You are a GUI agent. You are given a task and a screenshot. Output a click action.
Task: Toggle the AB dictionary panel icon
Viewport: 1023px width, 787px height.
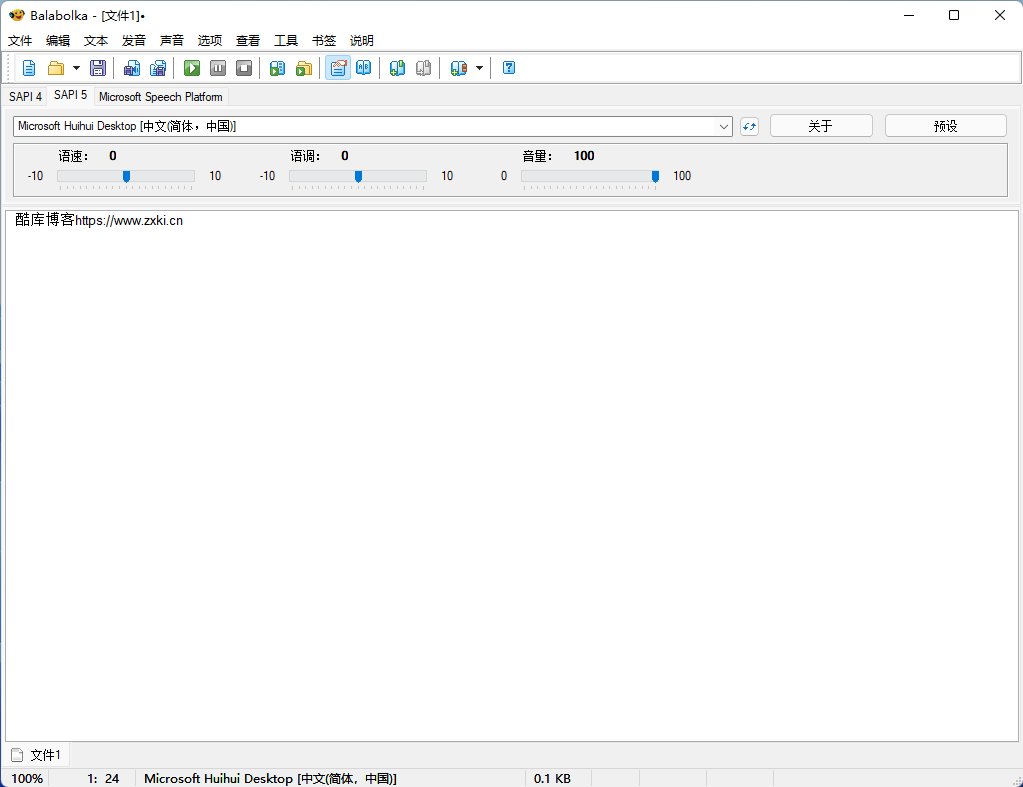(364, 68)
